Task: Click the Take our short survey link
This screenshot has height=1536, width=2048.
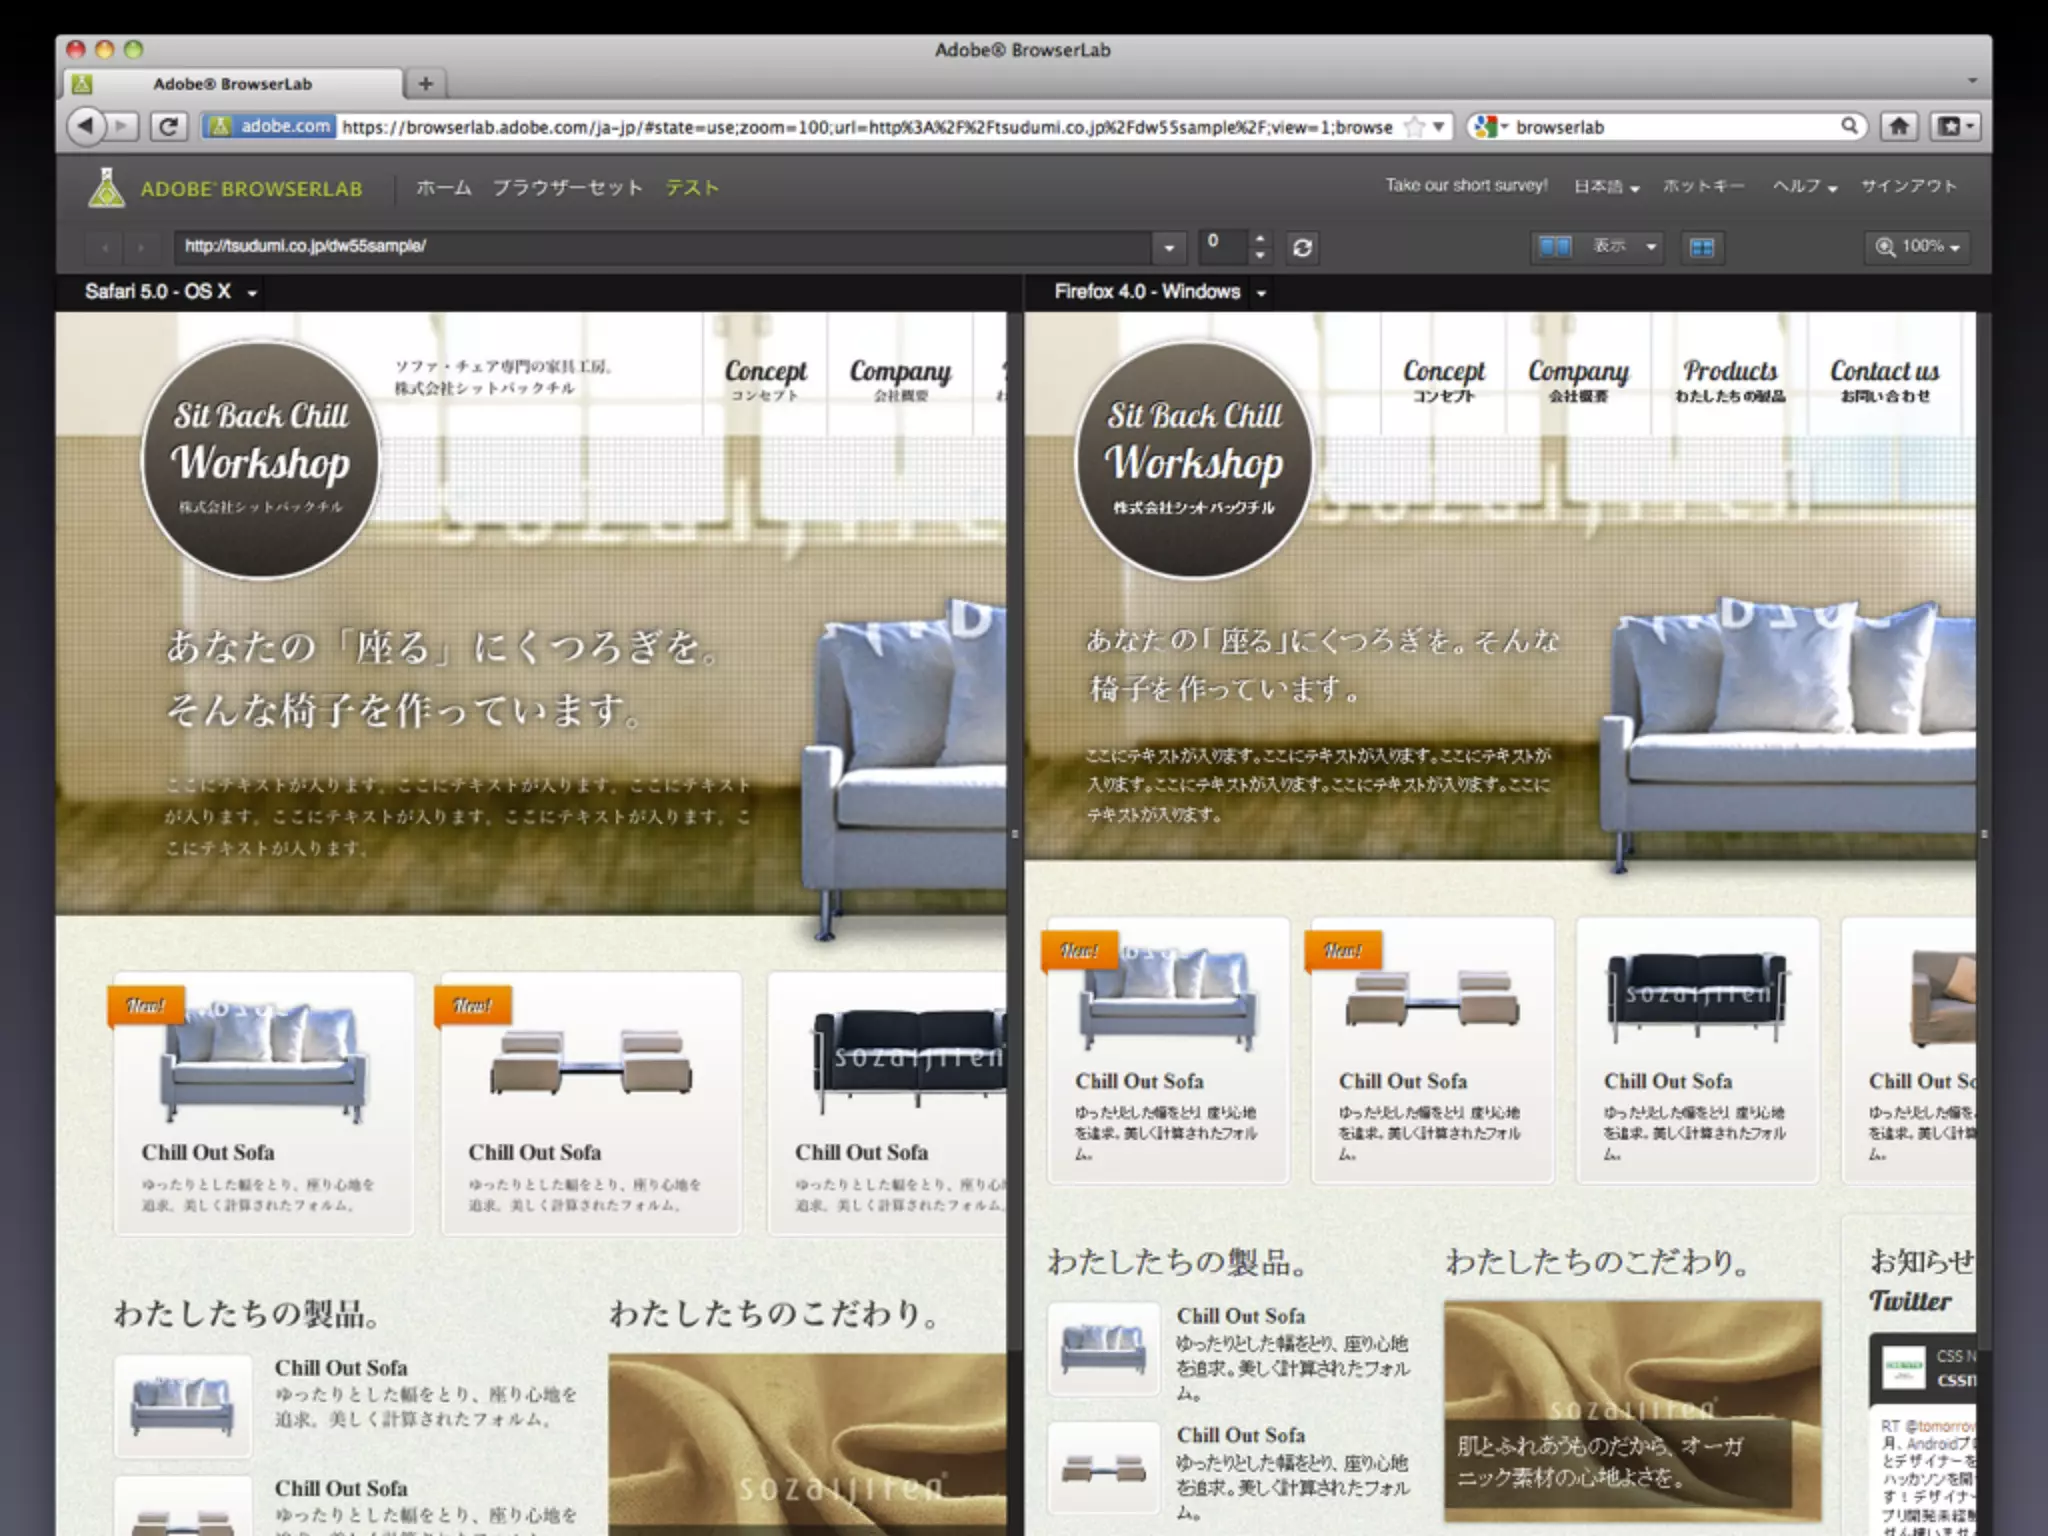Action: (1465, 185)
